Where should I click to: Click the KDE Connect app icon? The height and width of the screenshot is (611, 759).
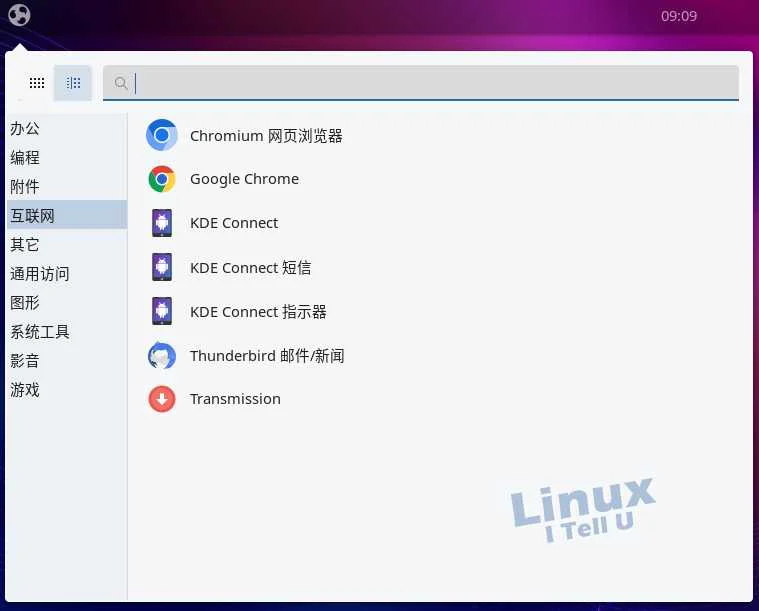coord(162,223)
